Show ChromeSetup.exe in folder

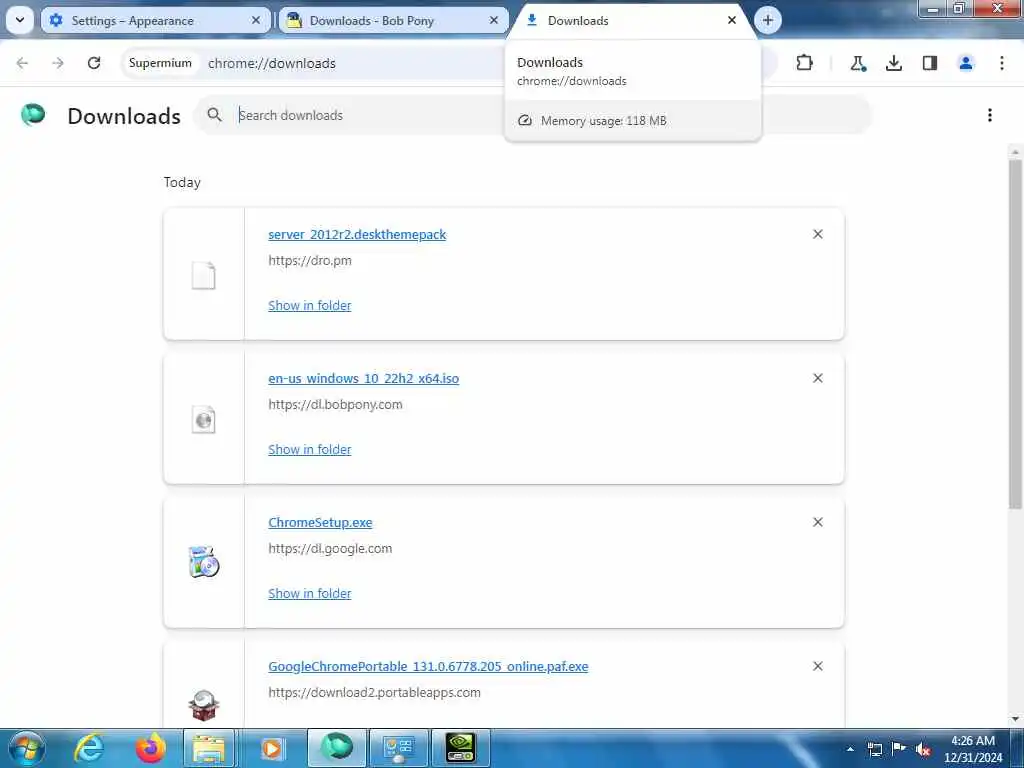pos(310,594)
